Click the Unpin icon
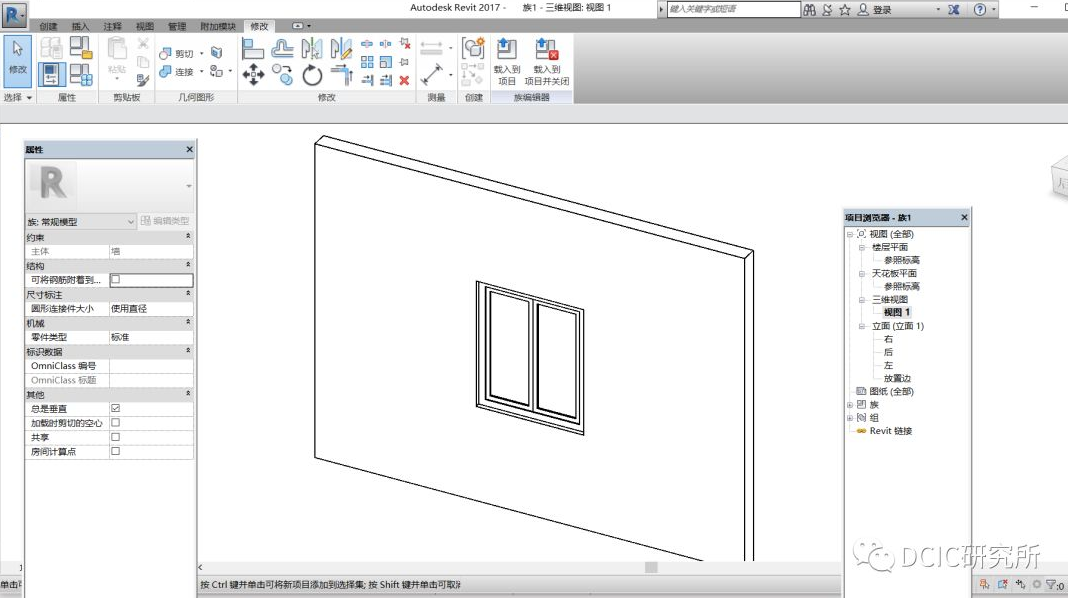Viewport: 1068px width, 598px height. click(x=405, y=44)
